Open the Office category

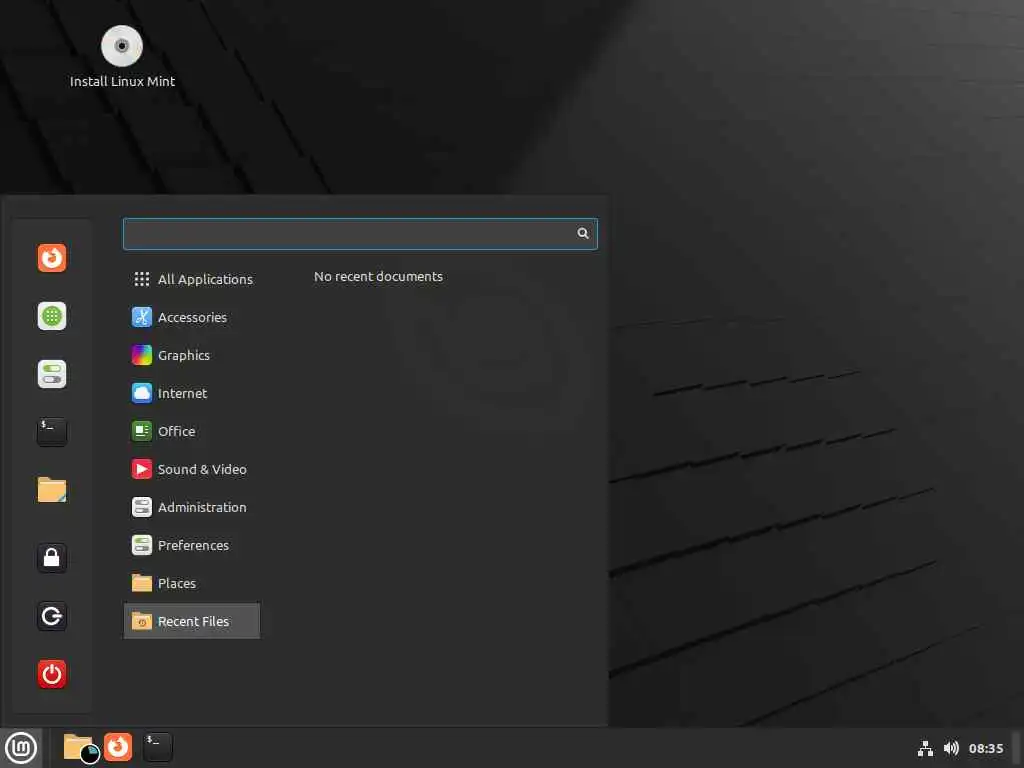pyautogui.click(x=192, y=431)
